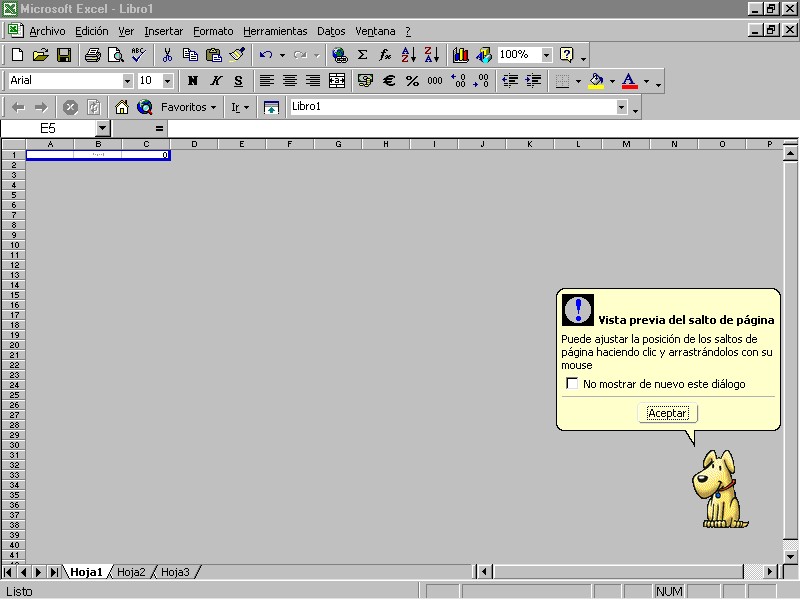Click the formula bar input field
This screenshot has height=600, width=800.
pyautogui.click(x=483, y=129)
